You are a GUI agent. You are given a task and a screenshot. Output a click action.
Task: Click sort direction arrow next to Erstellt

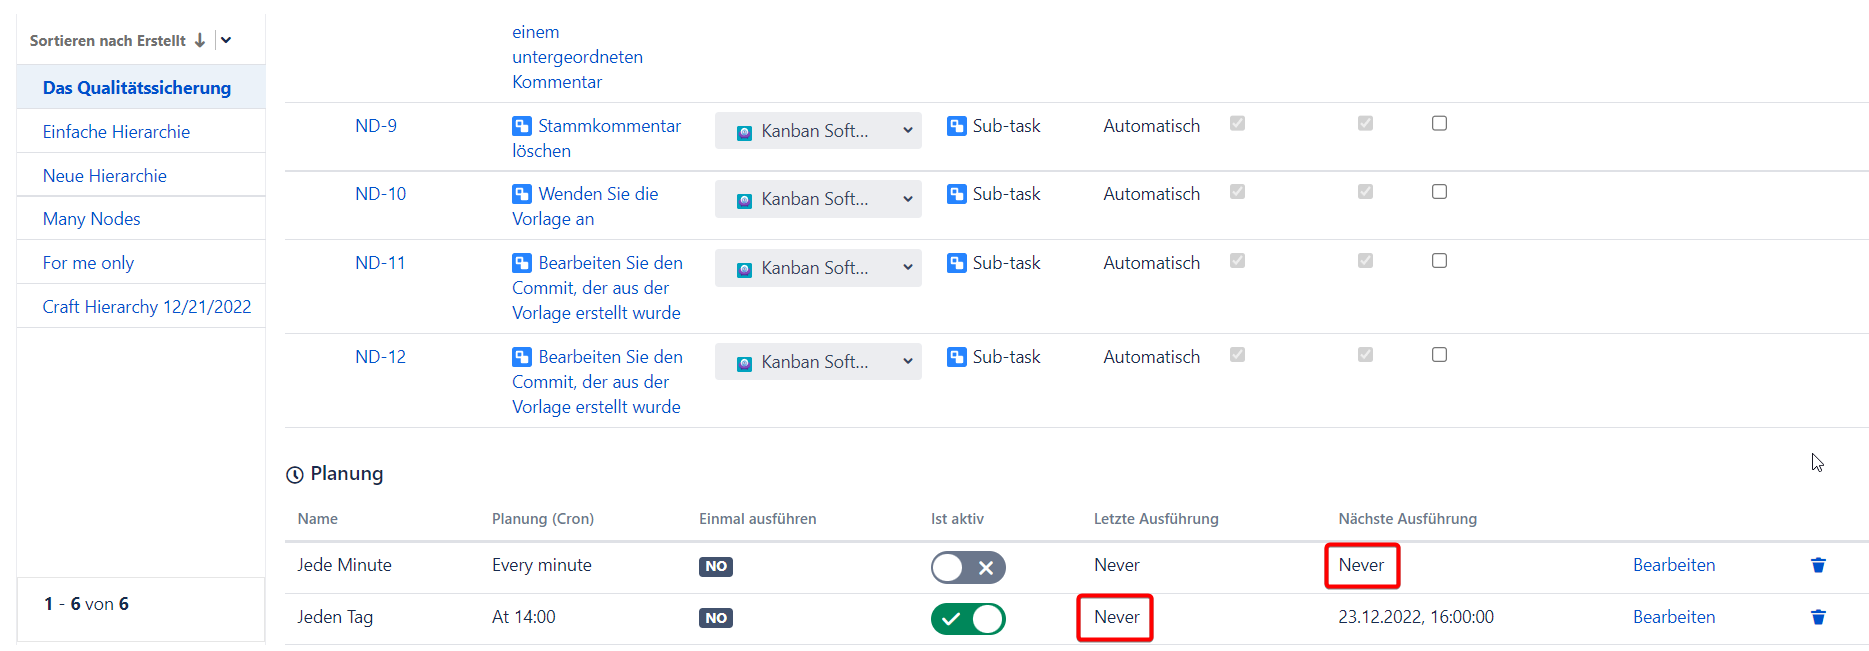[200, 41]
